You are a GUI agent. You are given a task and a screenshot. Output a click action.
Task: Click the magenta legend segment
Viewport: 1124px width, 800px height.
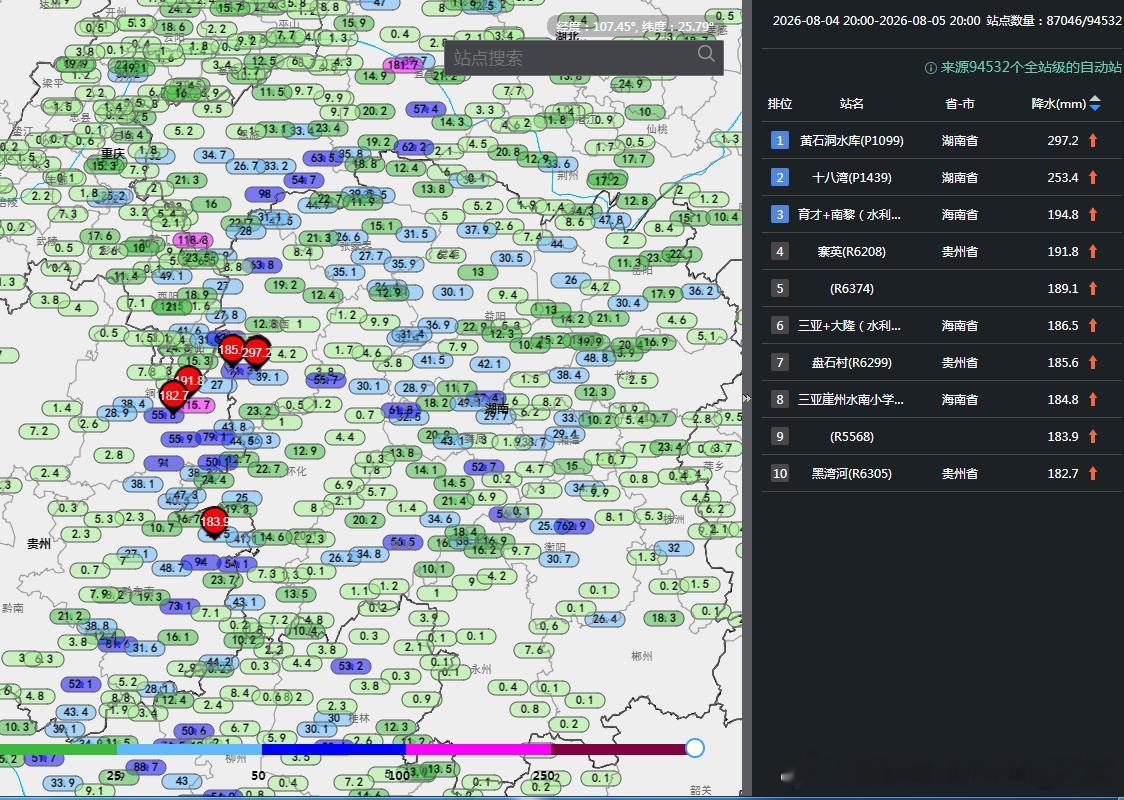click(x=478, y=749)
